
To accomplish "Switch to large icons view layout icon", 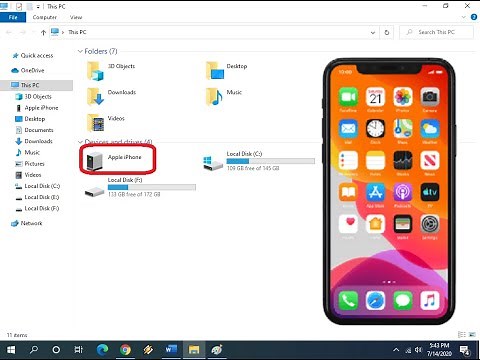I will [472, 334].
